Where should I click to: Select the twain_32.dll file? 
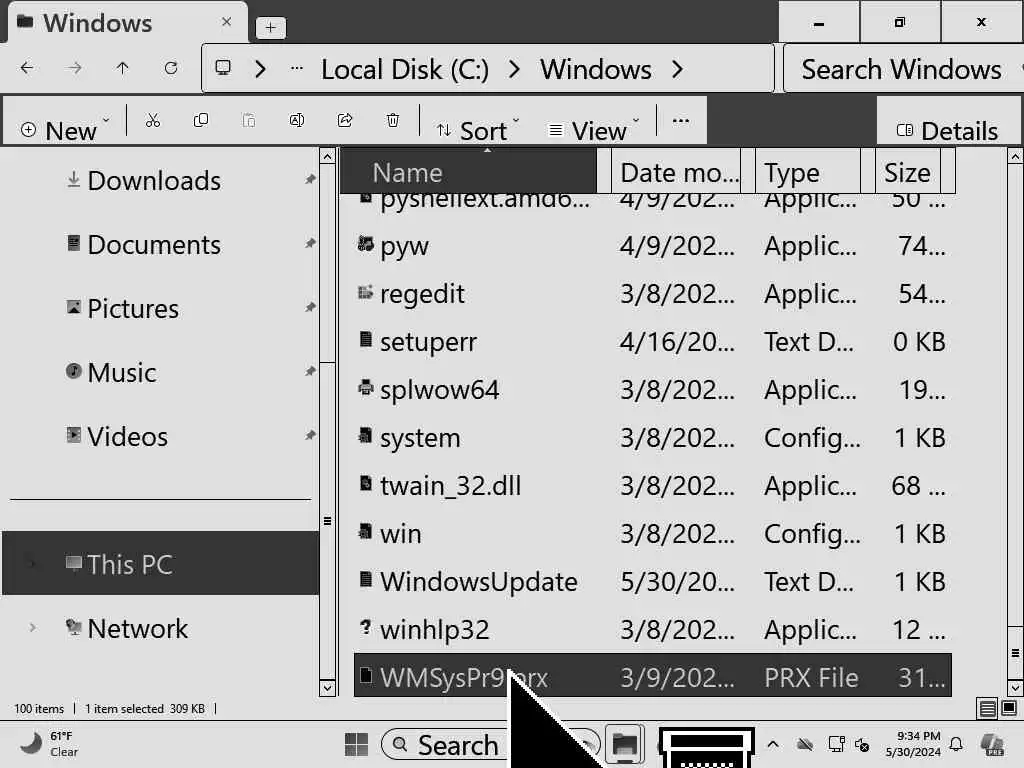tap(652, 486)
